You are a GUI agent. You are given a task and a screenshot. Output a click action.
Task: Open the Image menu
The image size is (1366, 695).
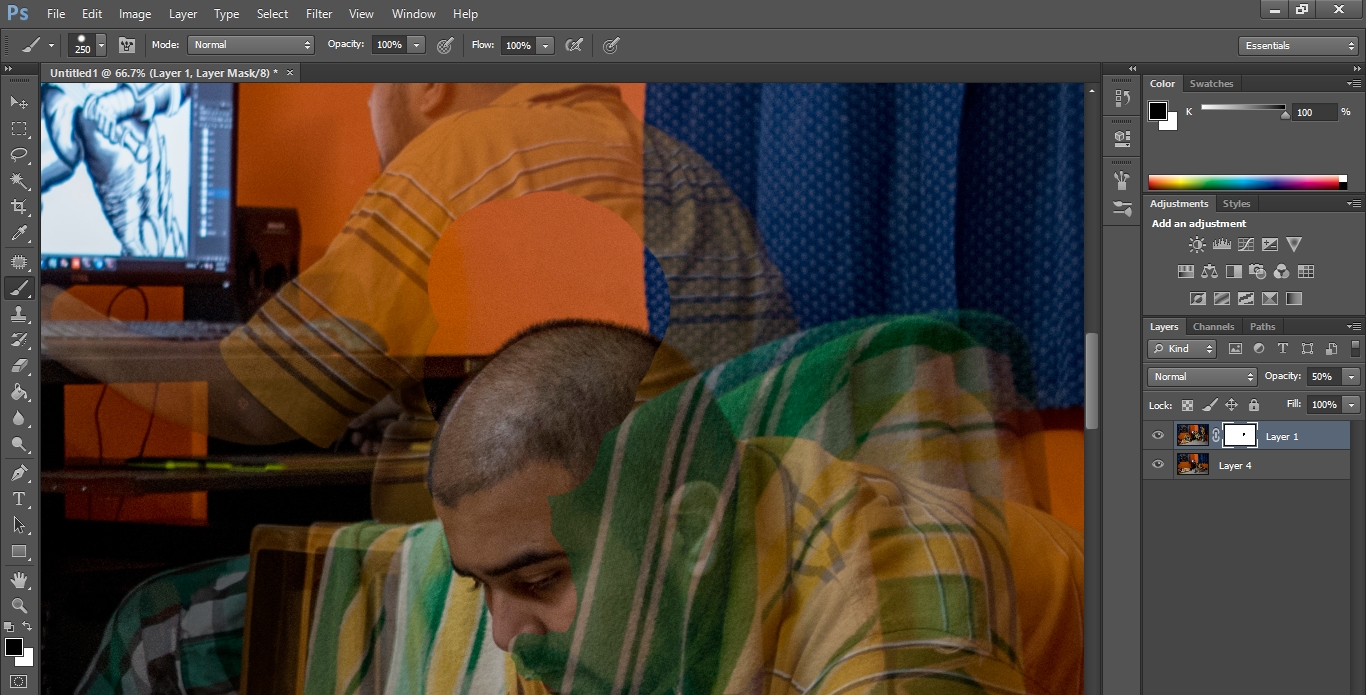(x=135, y=14)
